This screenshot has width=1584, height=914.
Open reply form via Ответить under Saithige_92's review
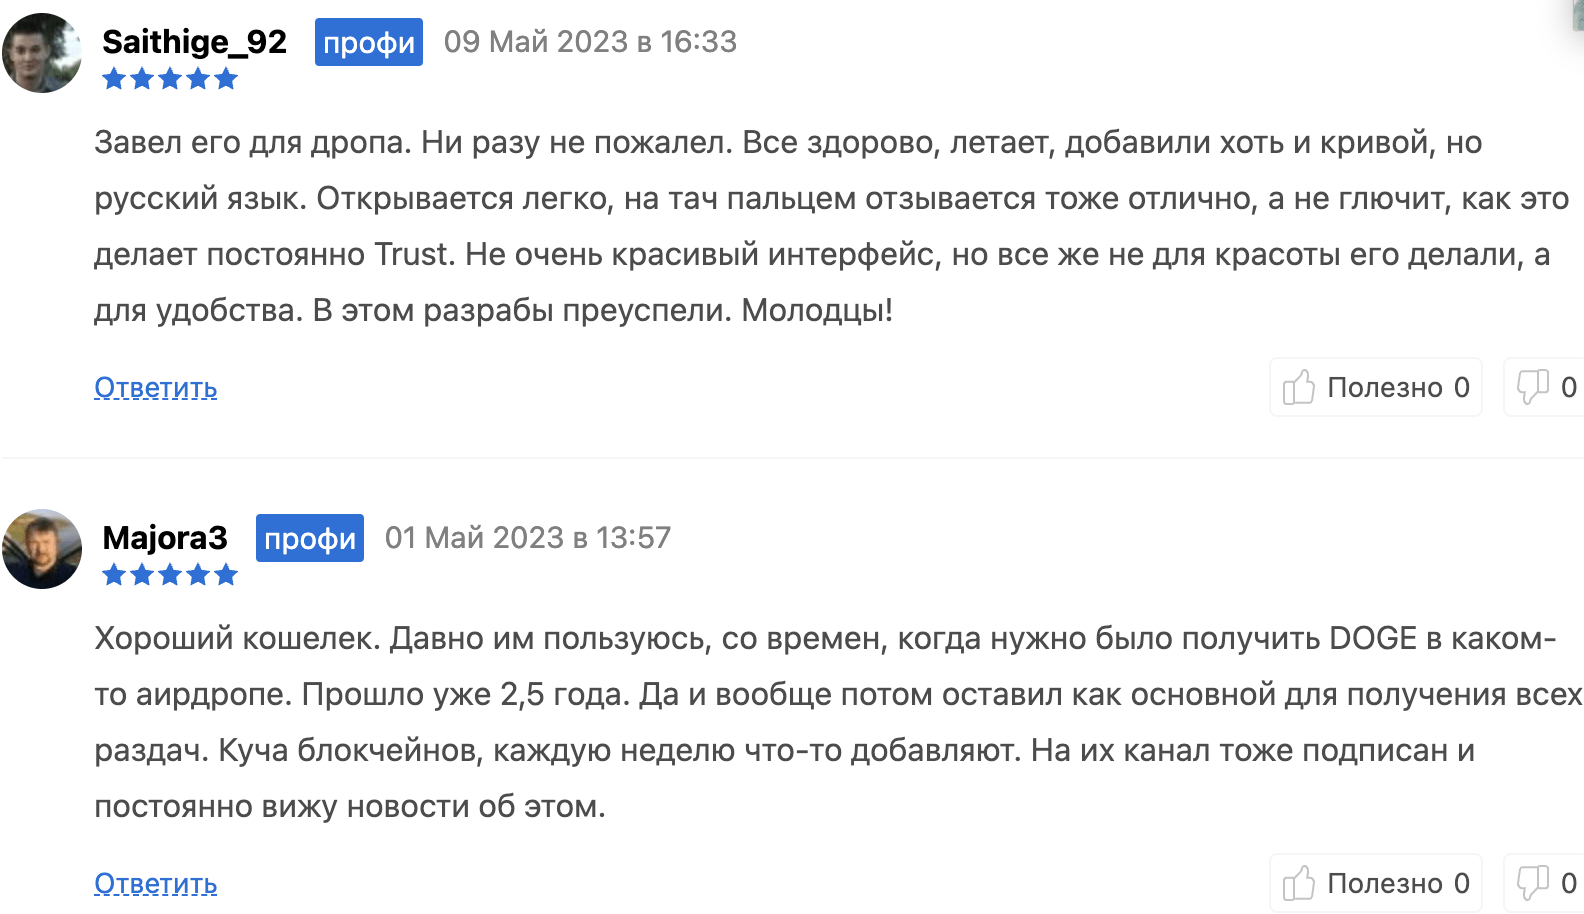pos(155,388)
